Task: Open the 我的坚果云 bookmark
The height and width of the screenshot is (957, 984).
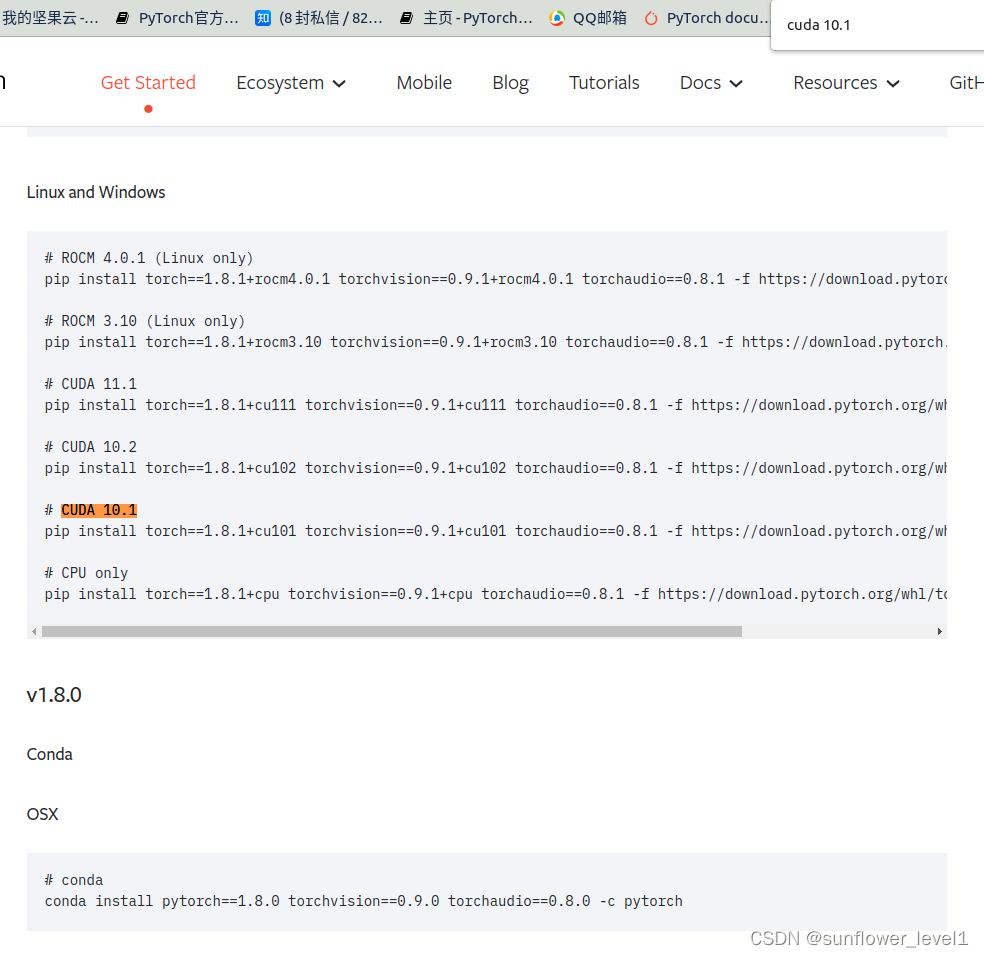Action: [50, 18]
